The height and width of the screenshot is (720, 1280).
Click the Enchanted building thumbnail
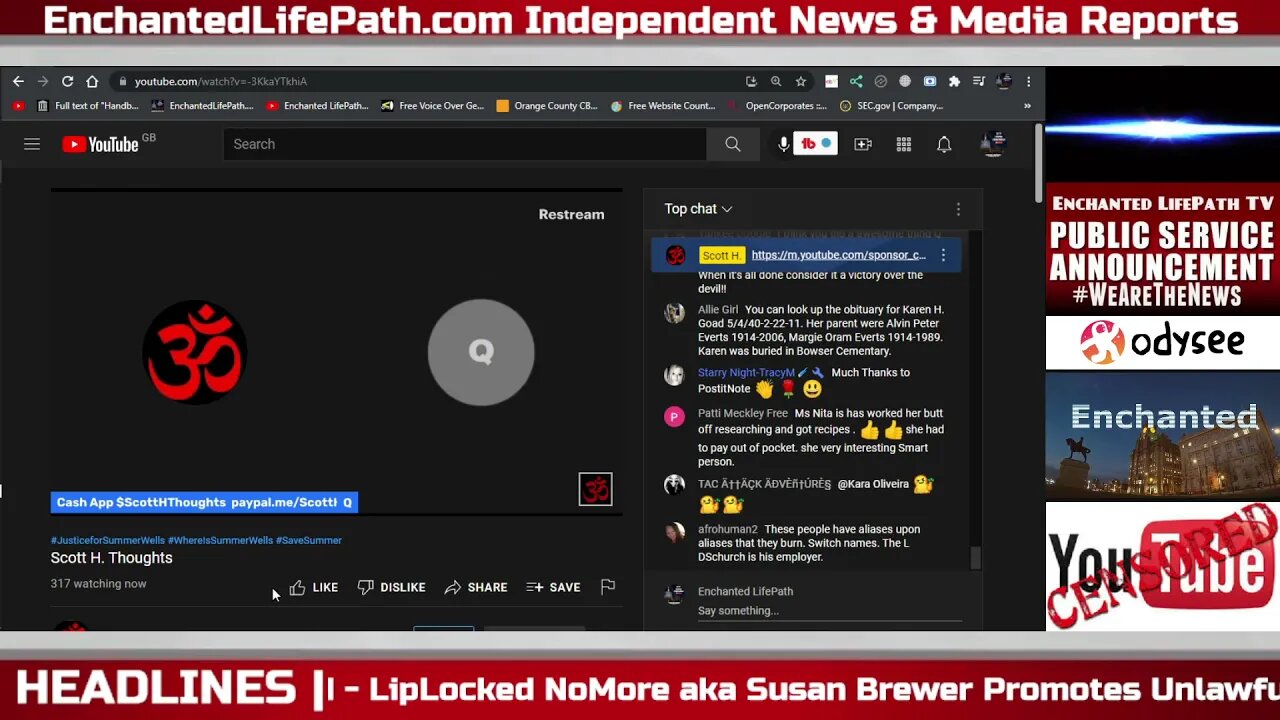click(1162, 436)
